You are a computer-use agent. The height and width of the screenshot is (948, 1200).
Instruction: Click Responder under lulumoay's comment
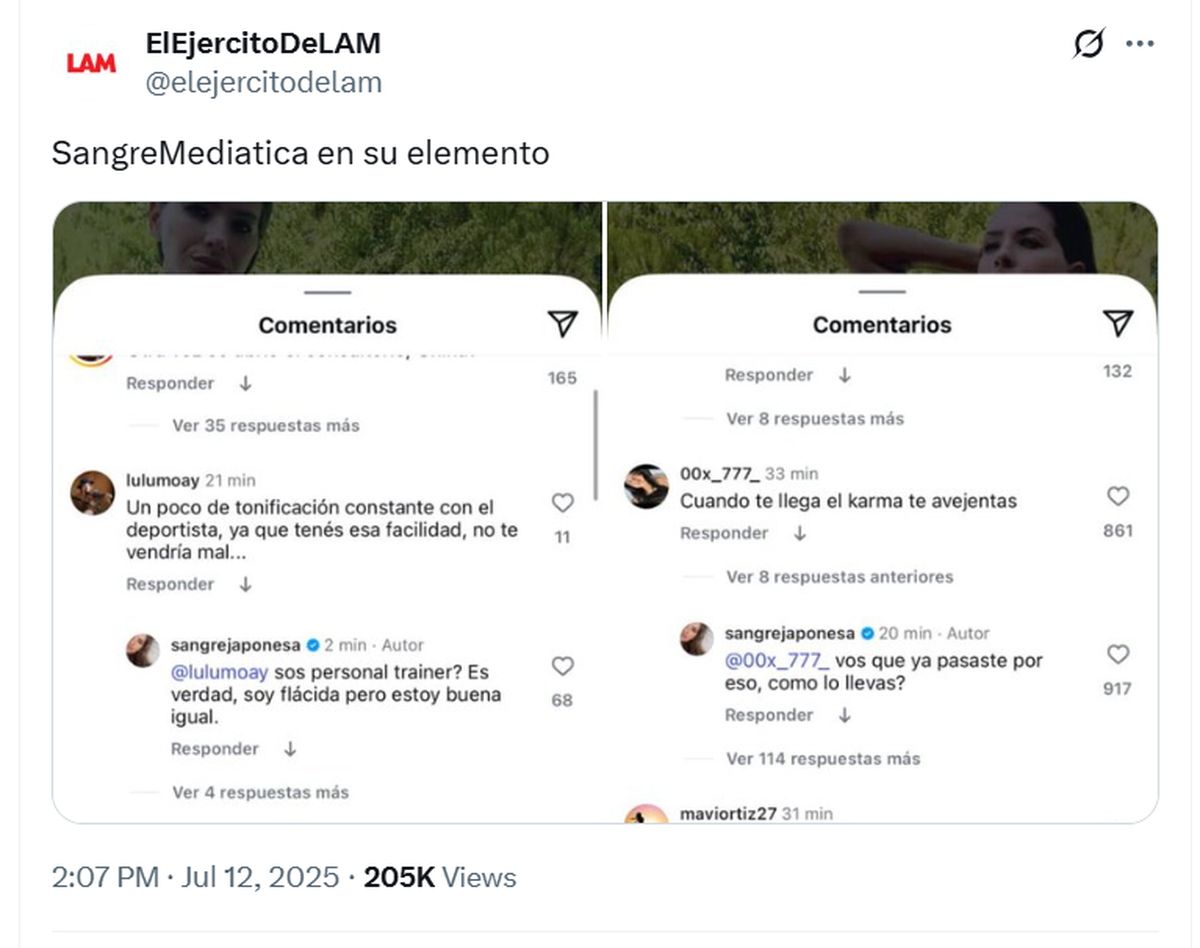coord(170,584)
